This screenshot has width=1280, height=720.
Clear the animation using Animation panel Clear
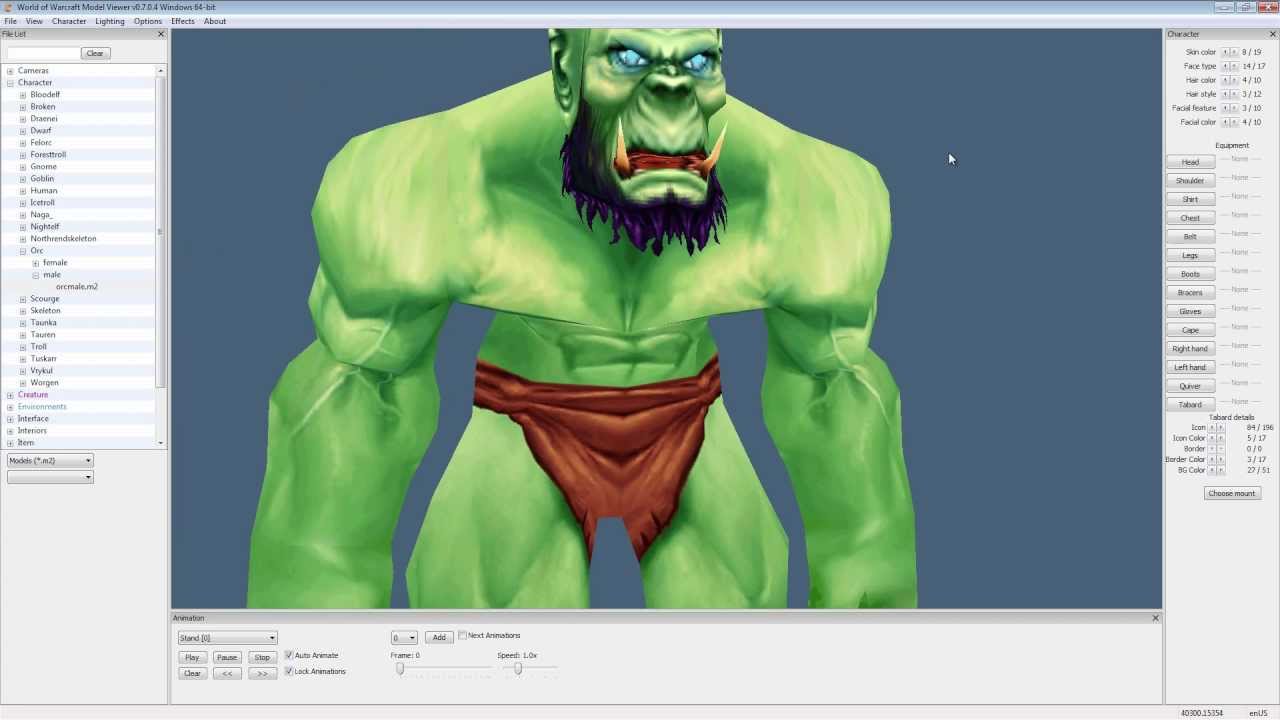coord(192,673)
